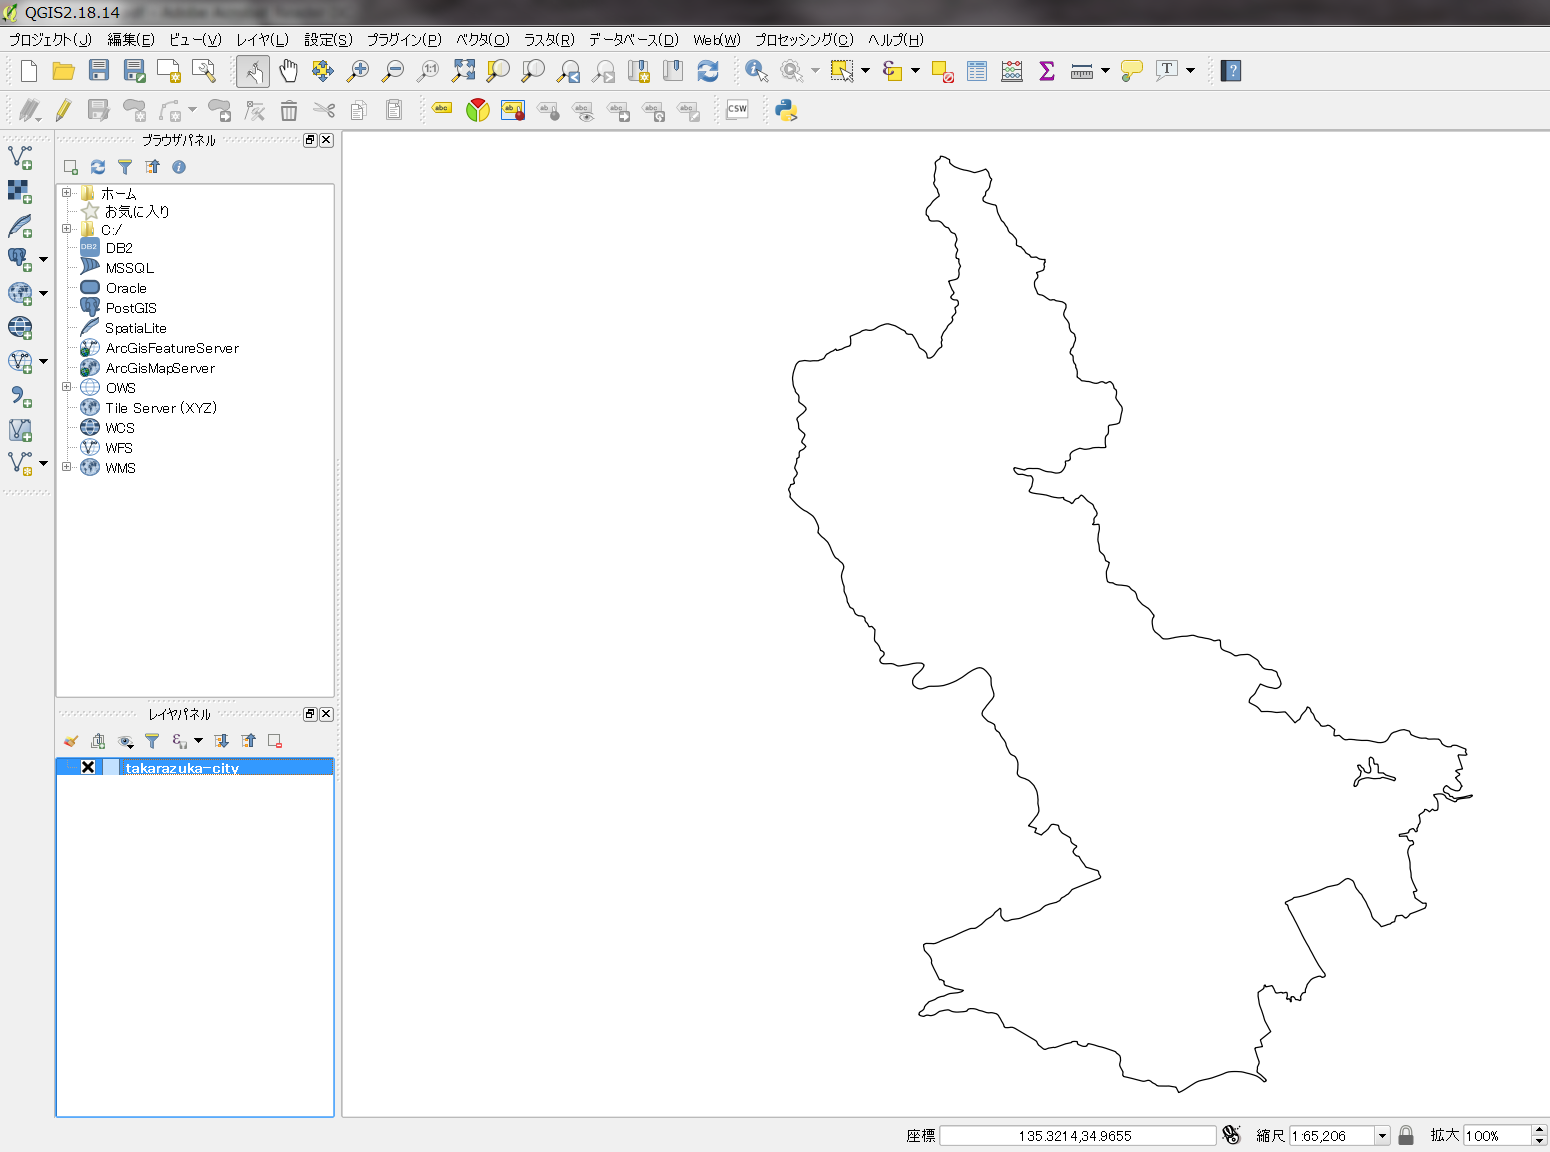Image resolution: width=1550 pixels, height=1152 pixels.
Task: Open the プロジェクト menu
Action: click(50, 40)
